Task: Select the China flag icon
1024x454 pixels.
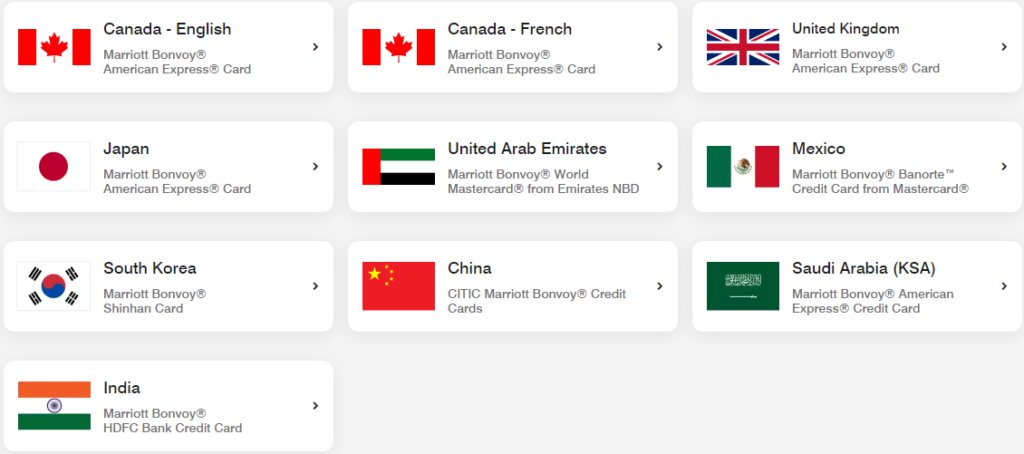Action: (398, 286)
